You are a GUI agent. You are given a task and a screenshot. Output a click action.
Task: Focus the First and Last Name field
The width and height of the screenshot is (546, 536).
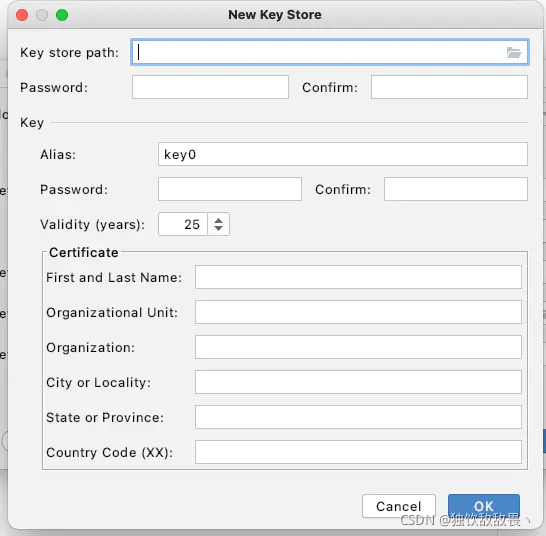(x=358, y=277)
